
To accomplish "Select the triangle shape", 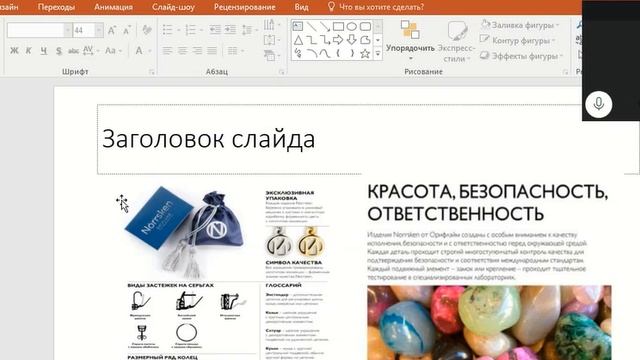I will point(298,40).
